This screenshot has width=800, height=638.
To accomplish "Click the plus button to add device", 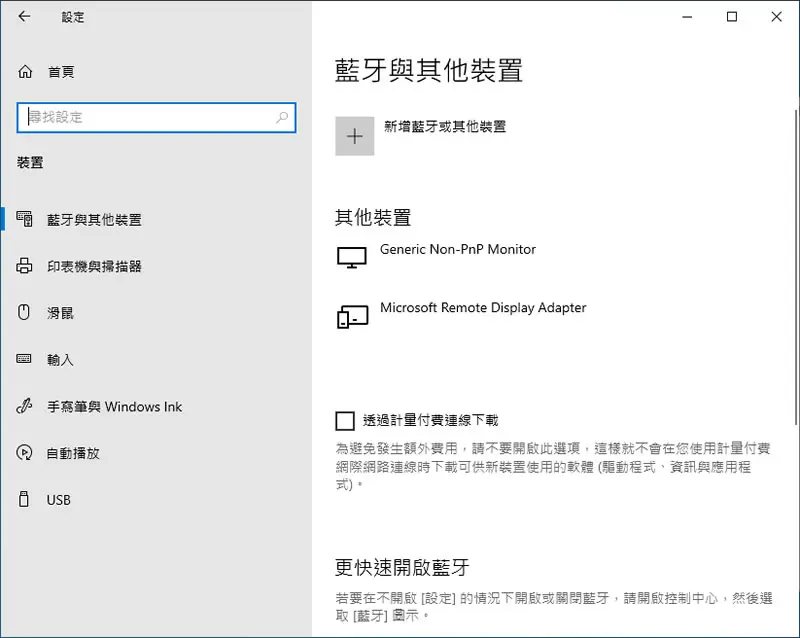I will pos(355,136).
